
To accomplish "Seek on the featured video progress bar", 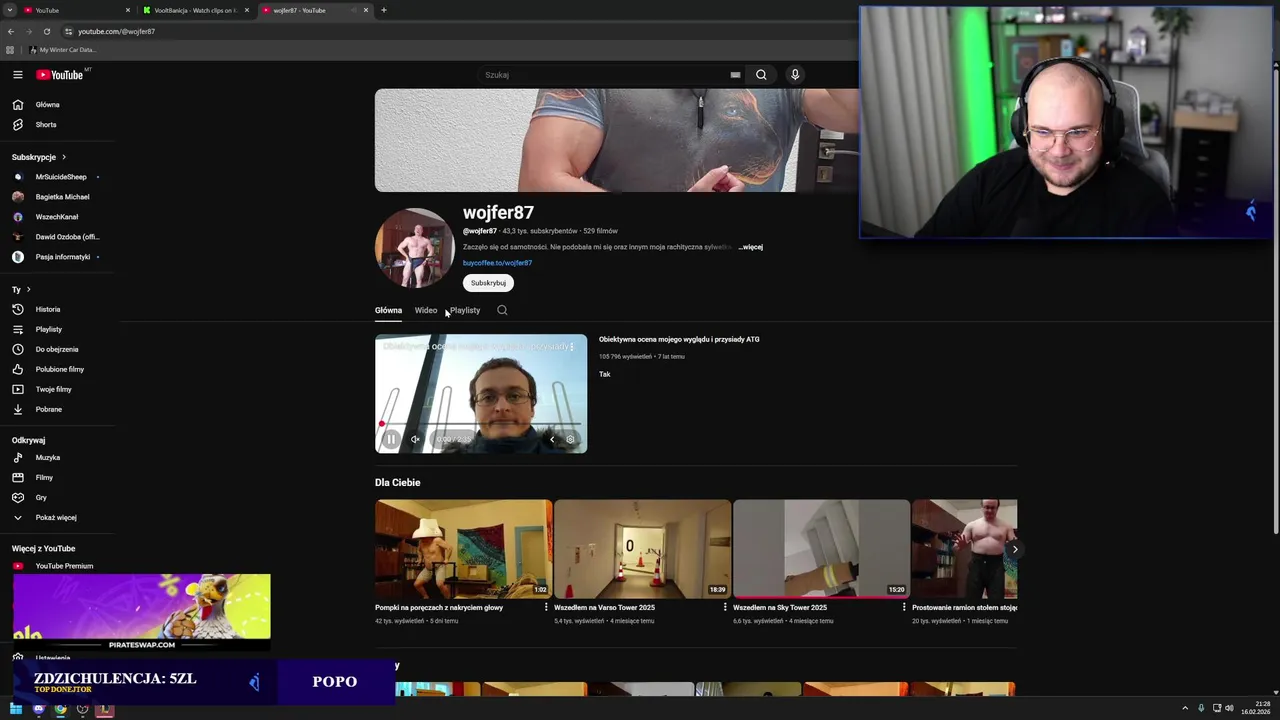I will pos(481,424).
